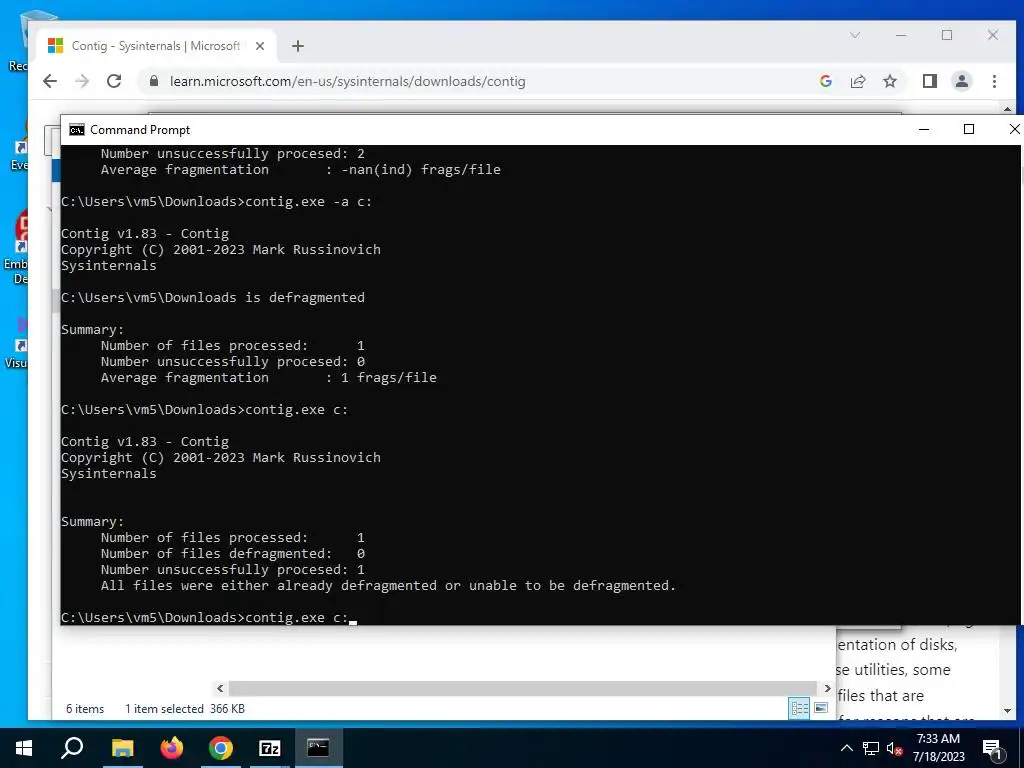This screenshot has height=768, width=1024.
Task: Open the Windows Start menu
Action: (24, 748)
